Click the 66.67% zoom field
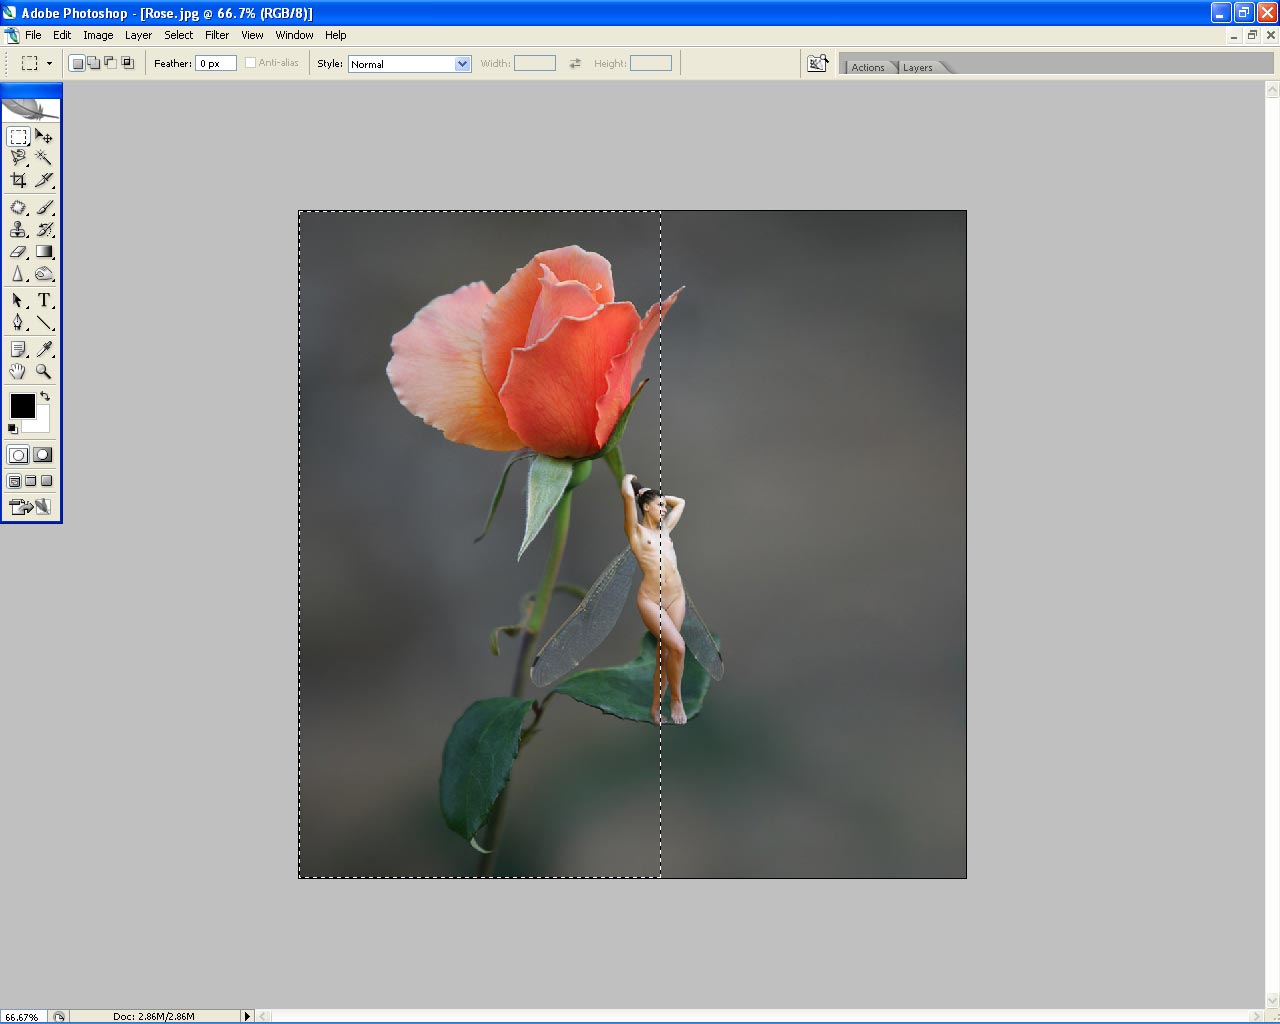Viewport: 1280px width, 1024px height. pos(22,1016)
